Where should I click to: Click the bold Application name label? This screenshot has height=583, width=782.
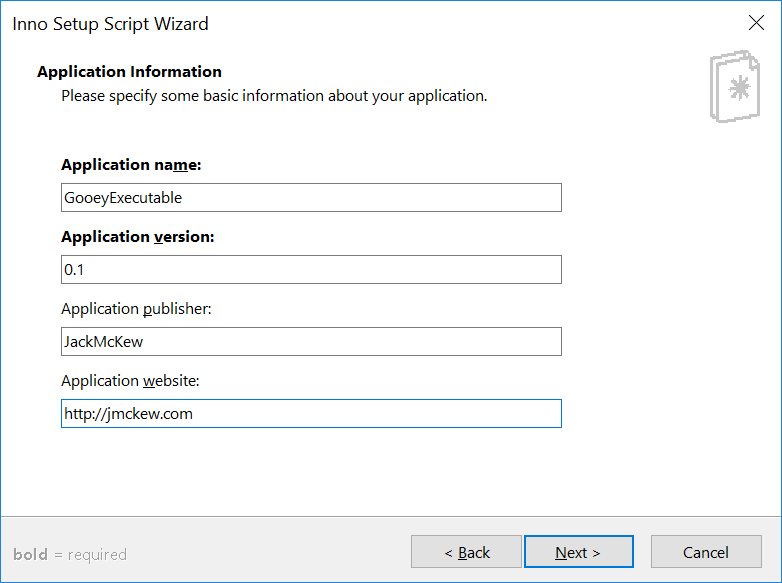click(131, 165)
